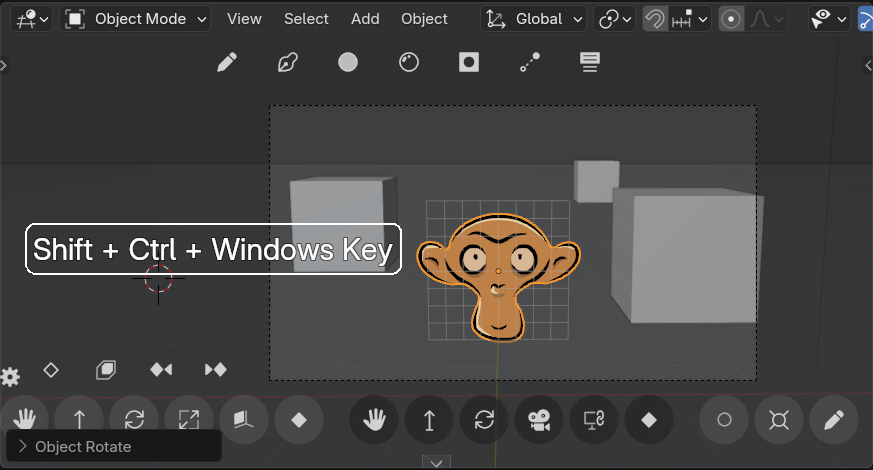Jump to next keyframe icon

coord(215,370)
